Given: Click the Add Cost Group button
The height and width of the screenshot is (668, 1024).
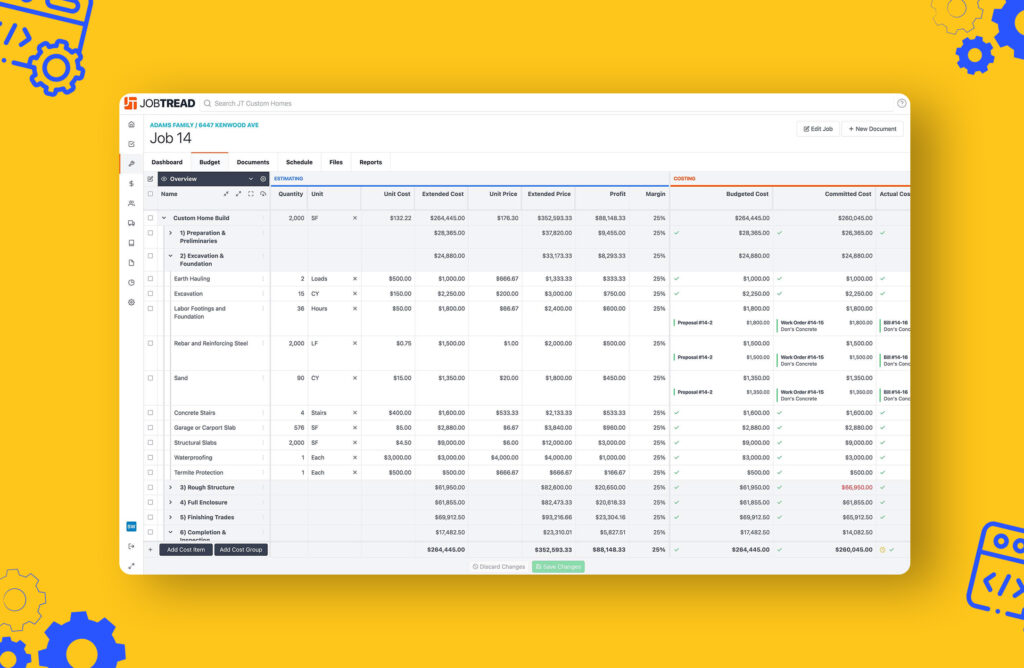Looking at the screenshot, I should [241, 550].
